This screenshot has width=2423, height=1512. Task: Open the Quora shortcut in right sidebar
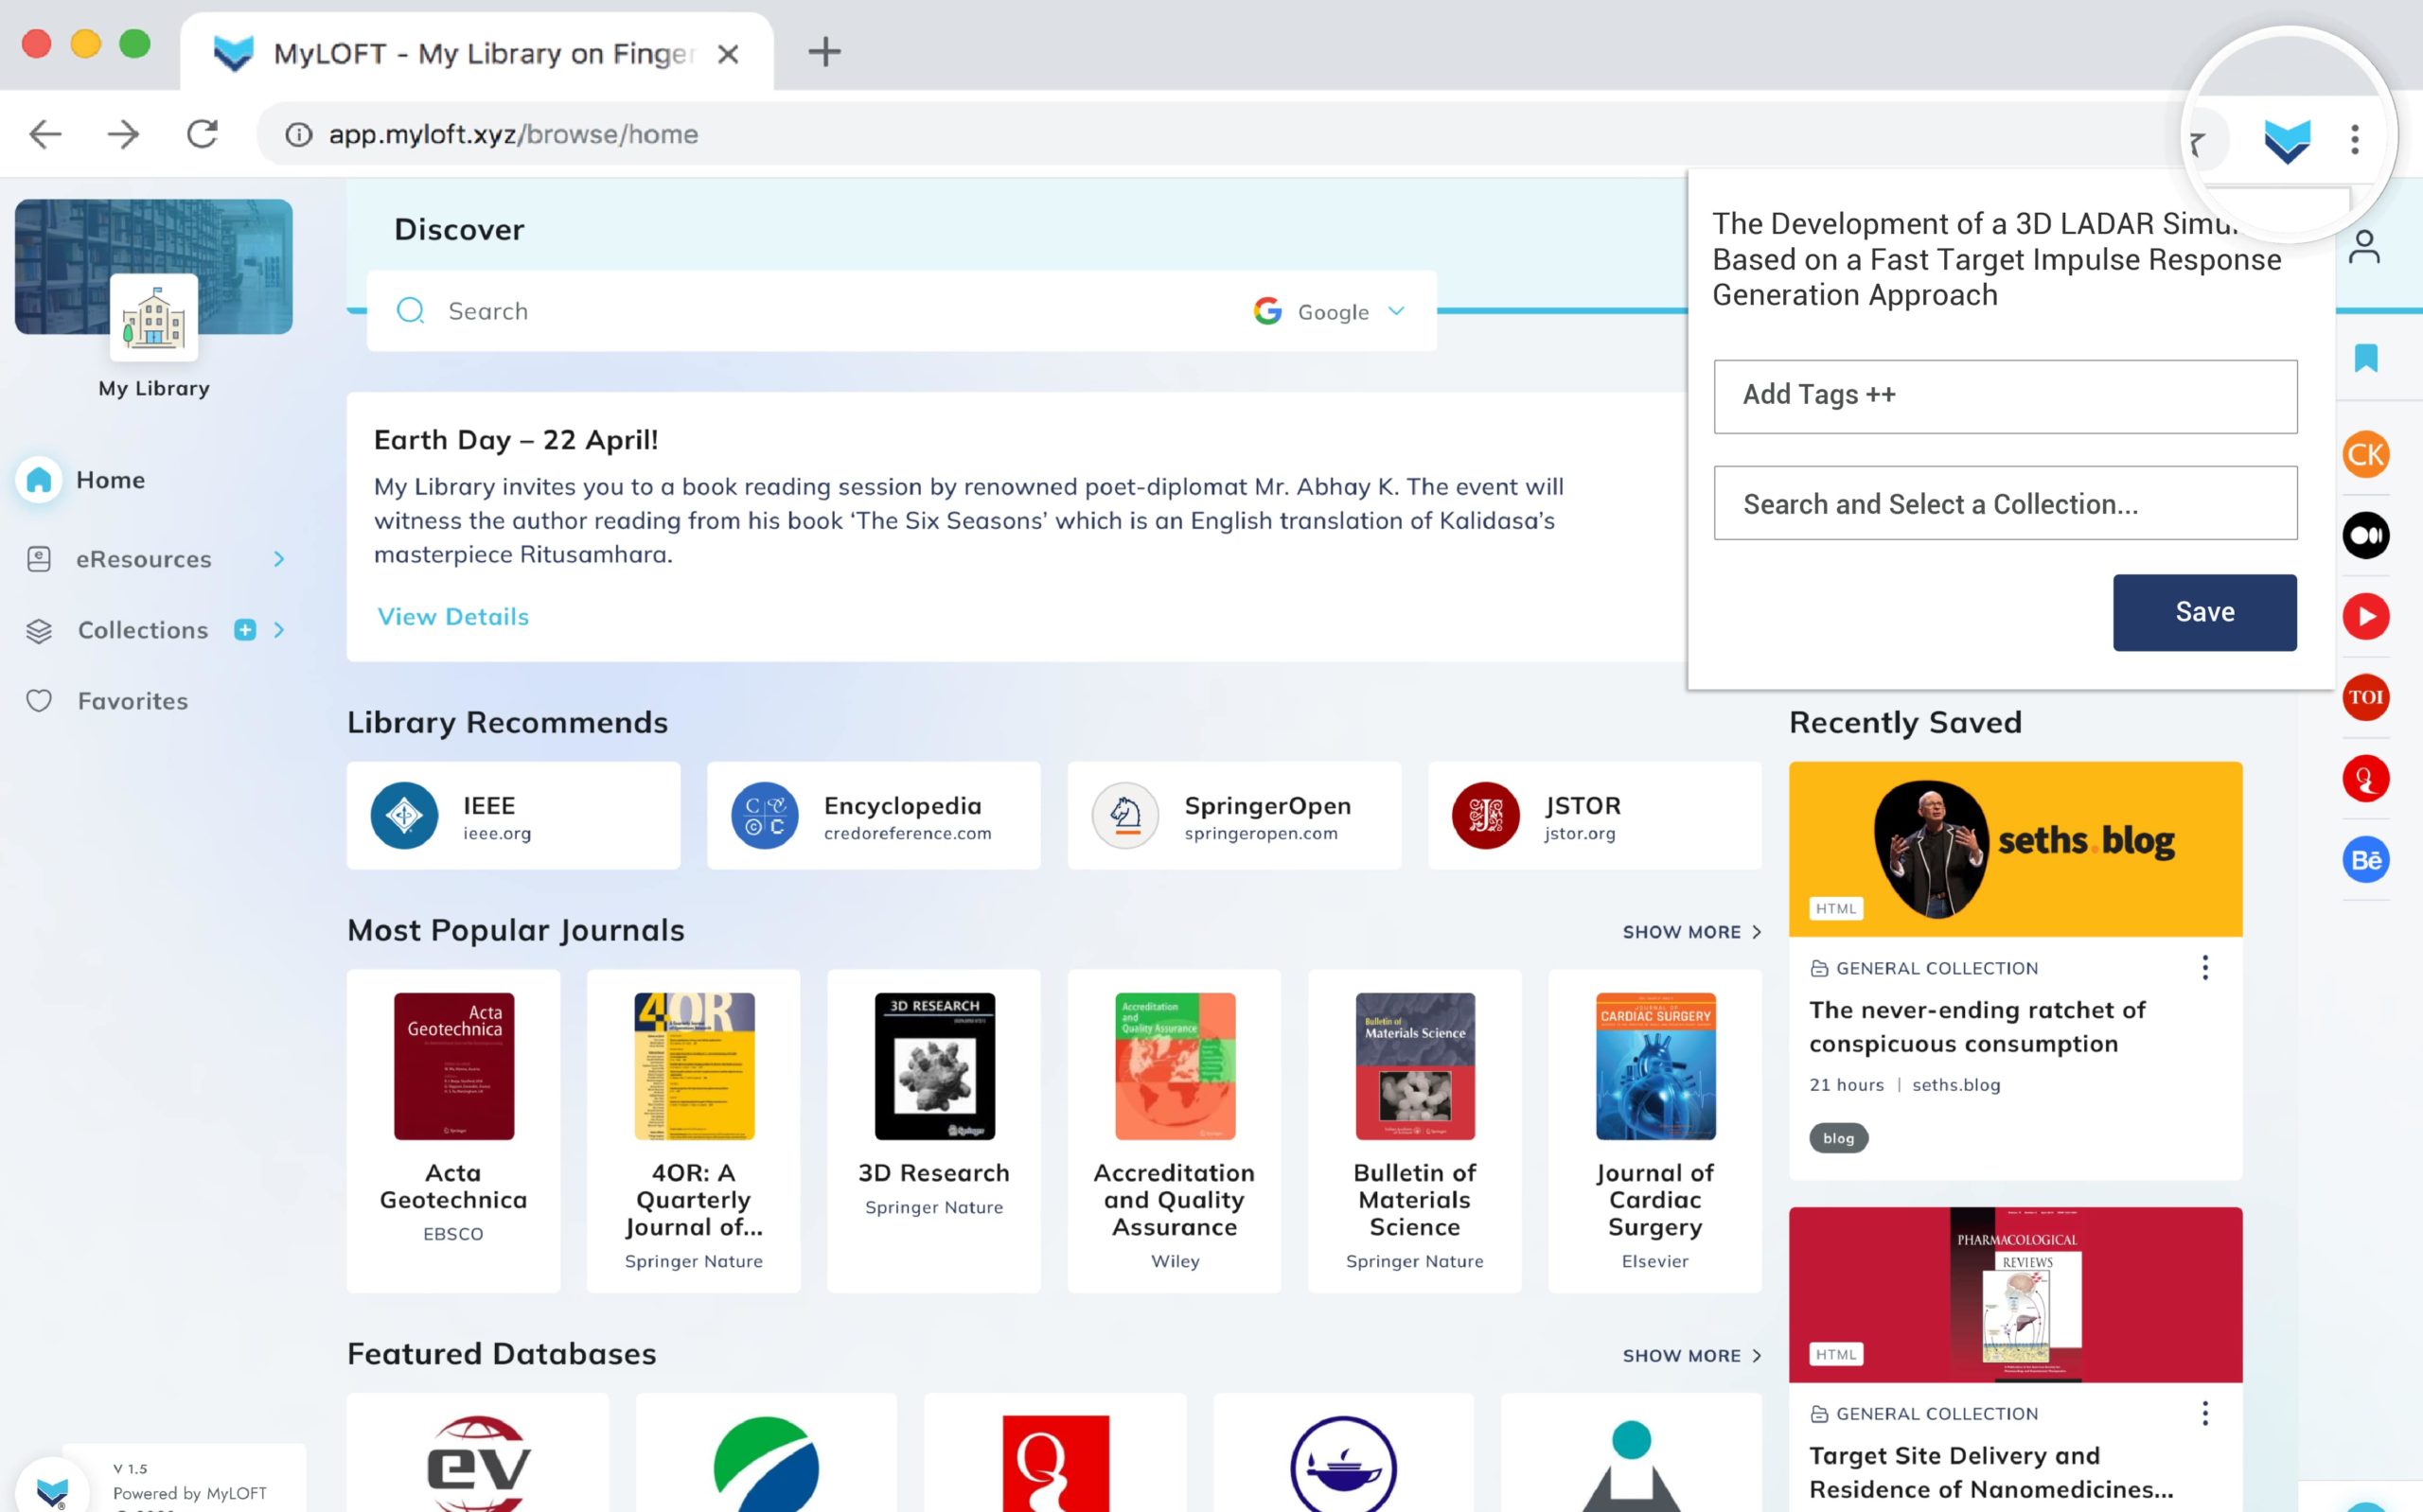tap(2366, 779)
